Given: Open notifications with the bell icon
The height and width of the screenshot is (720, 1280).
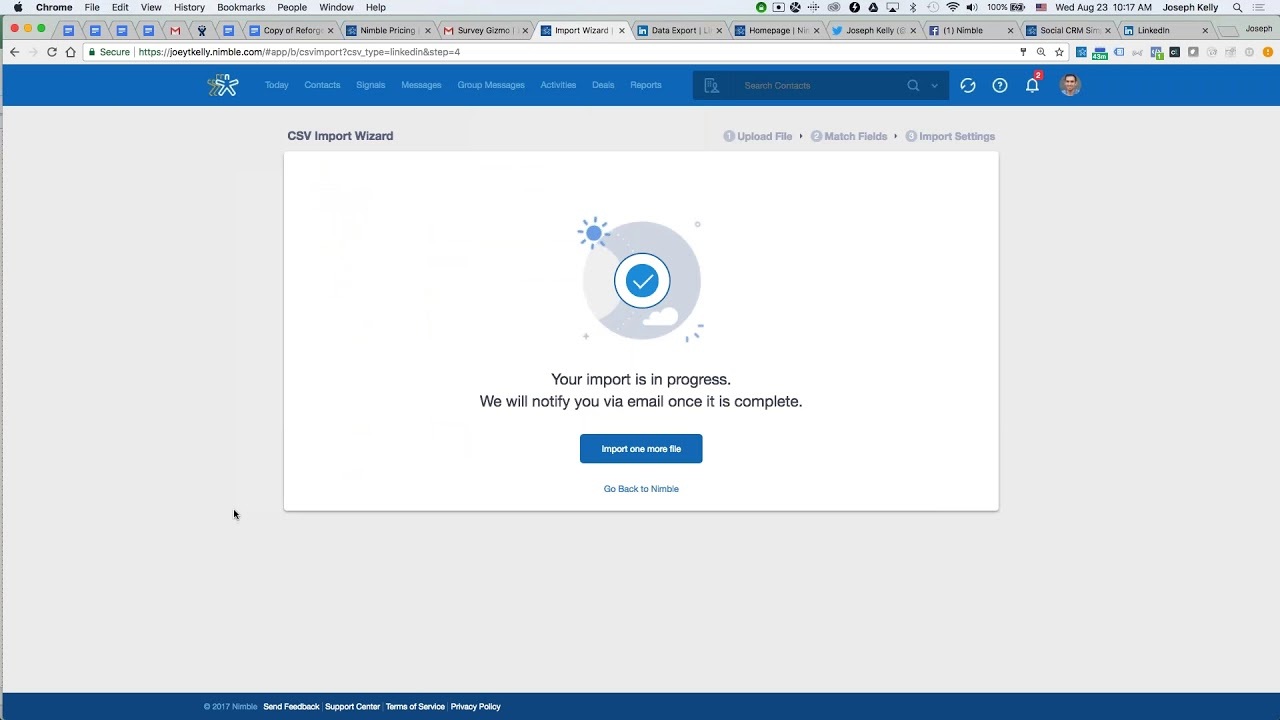Looking at the screenshot, I should [1032, 85].
